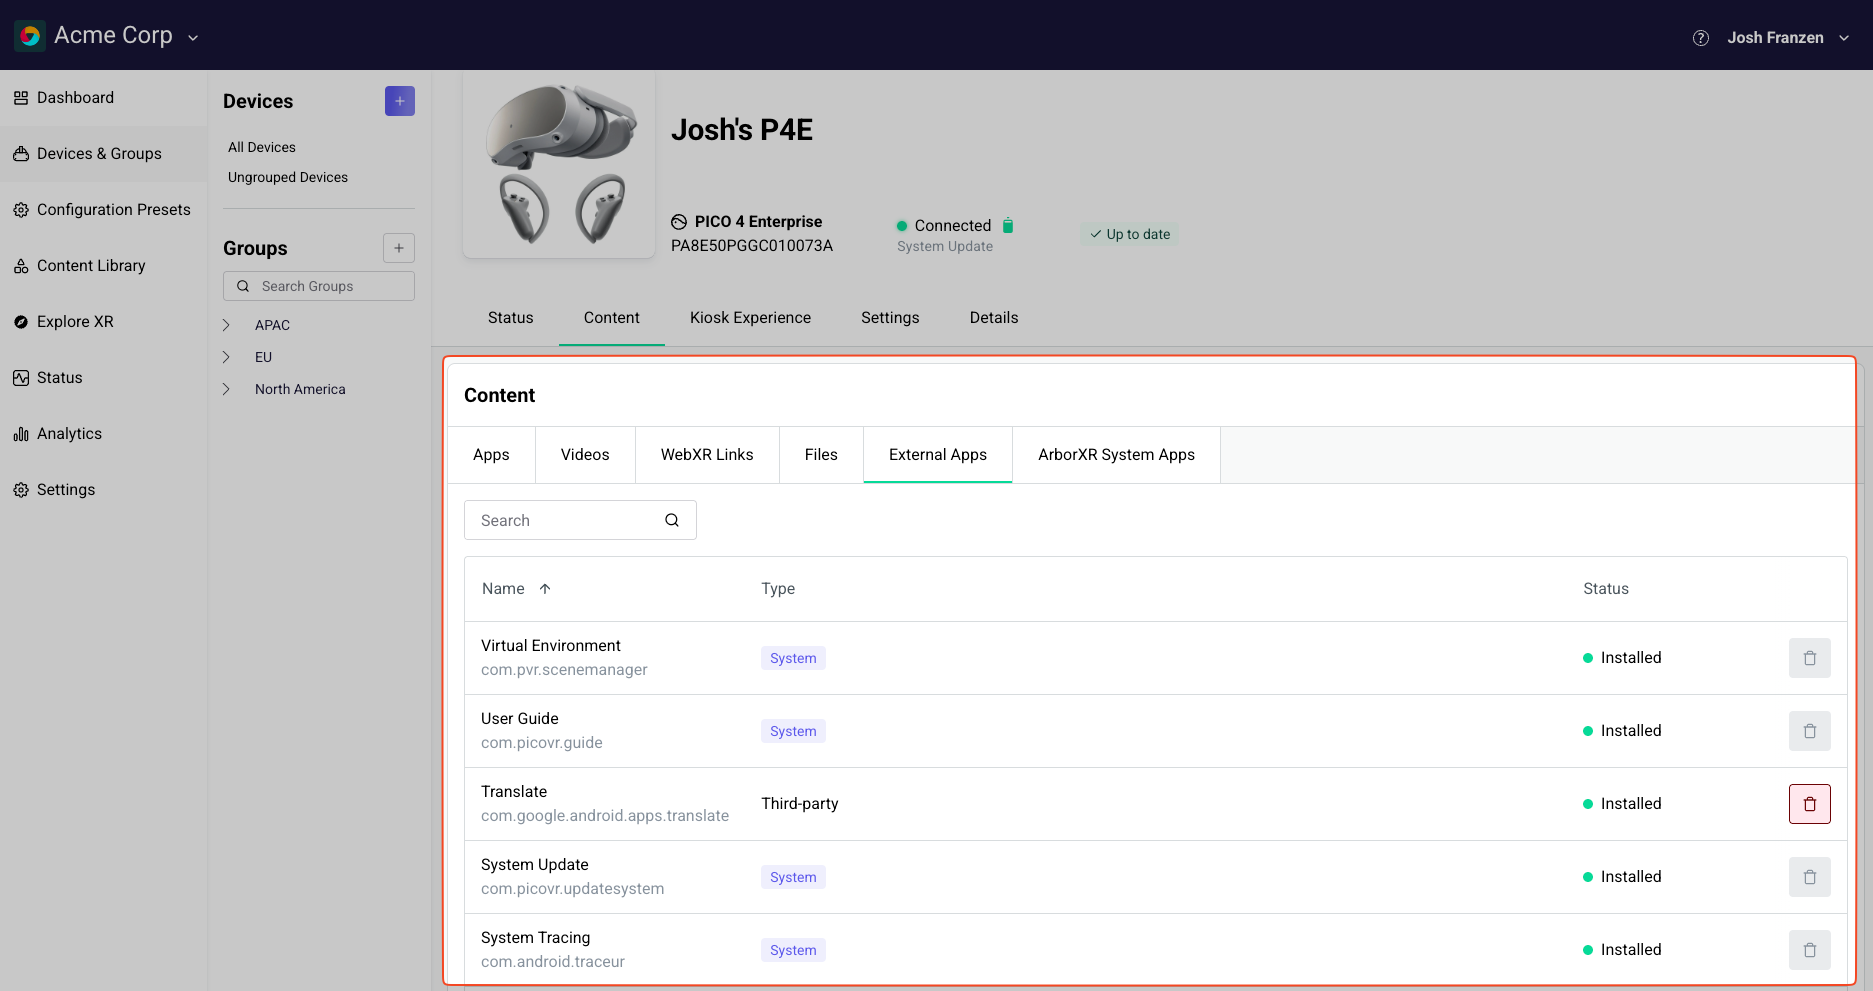
Task: Click the Content Library sidebar icon
Action: tap(21, 266)
